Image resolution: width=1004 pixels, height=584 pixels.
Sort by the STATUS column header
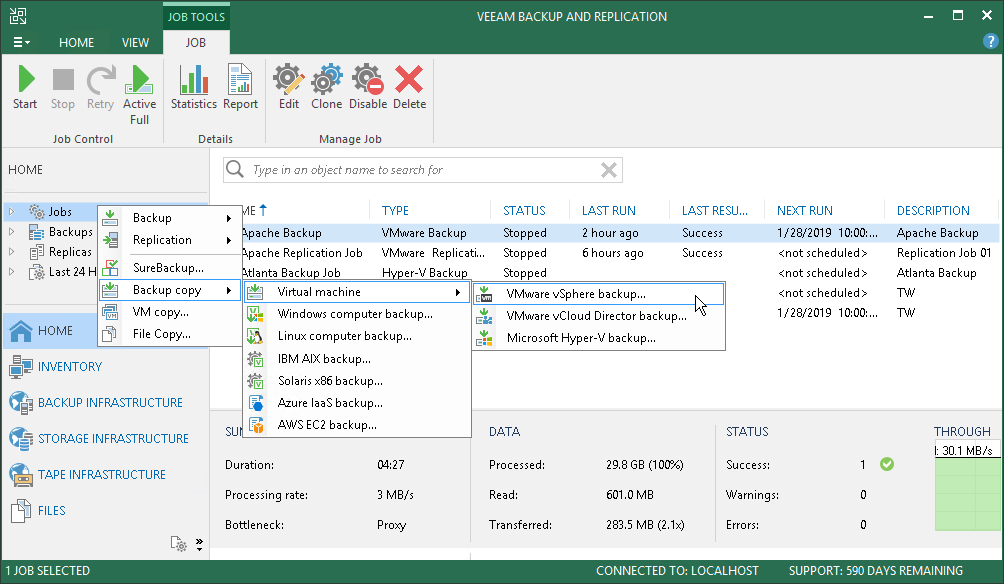[x=524, y=211]
